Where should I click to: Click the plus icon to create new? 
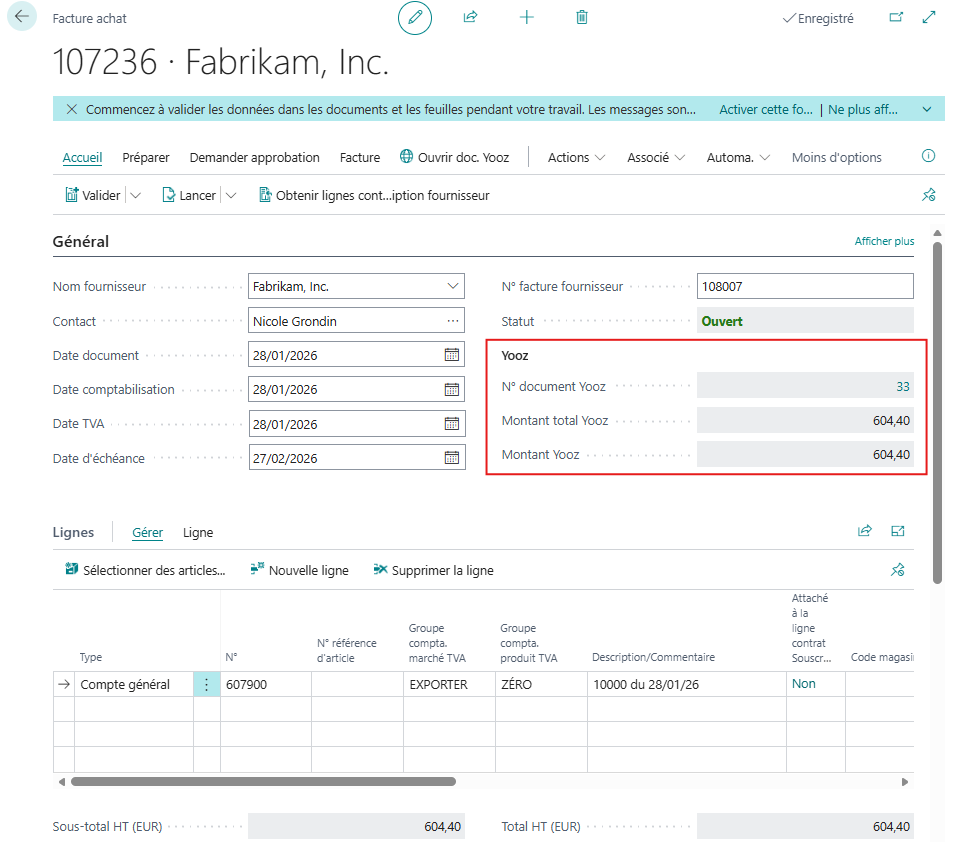pos(527,18)
